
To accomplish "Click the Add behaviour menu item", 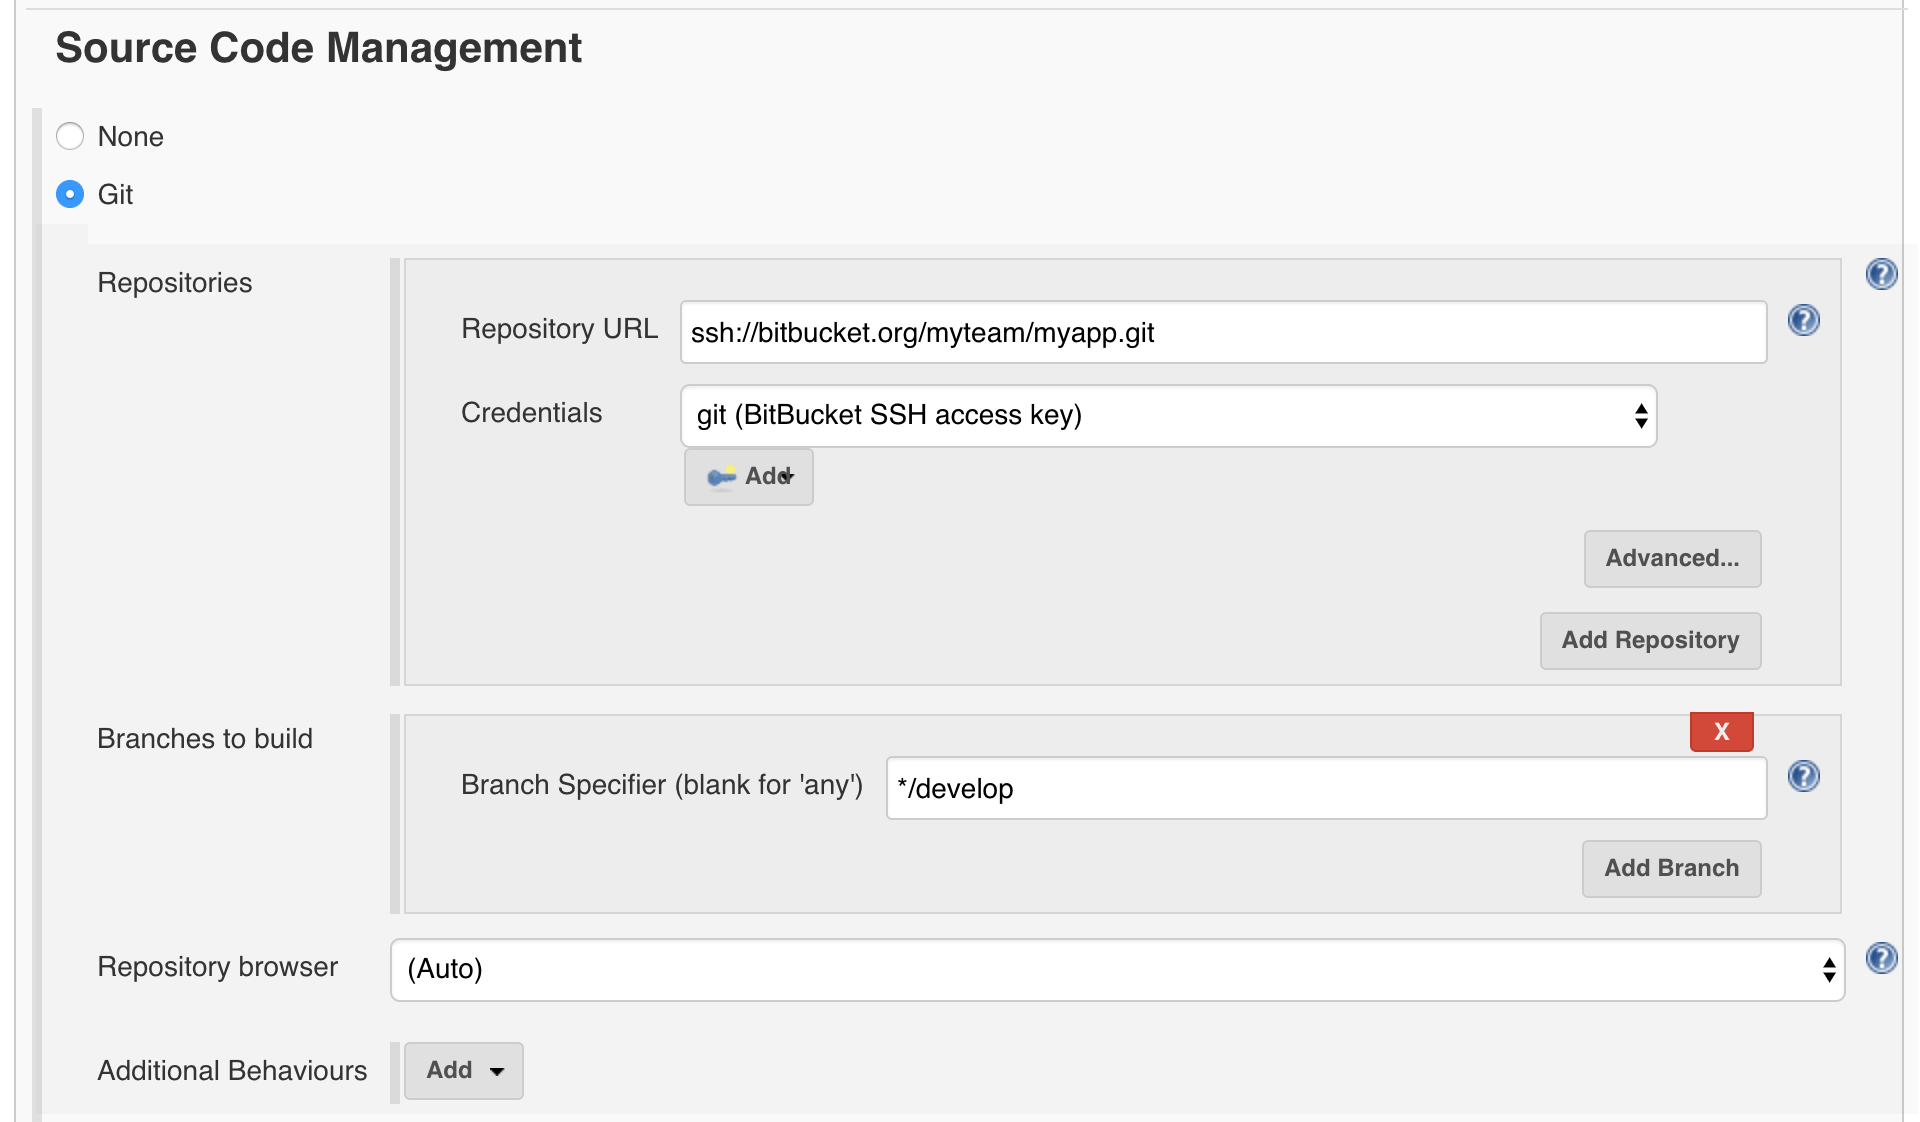I will click(462, 1069).
